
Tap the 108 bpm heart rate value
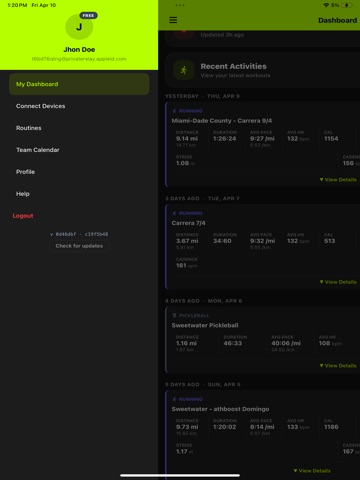click(x=330, y=343)
